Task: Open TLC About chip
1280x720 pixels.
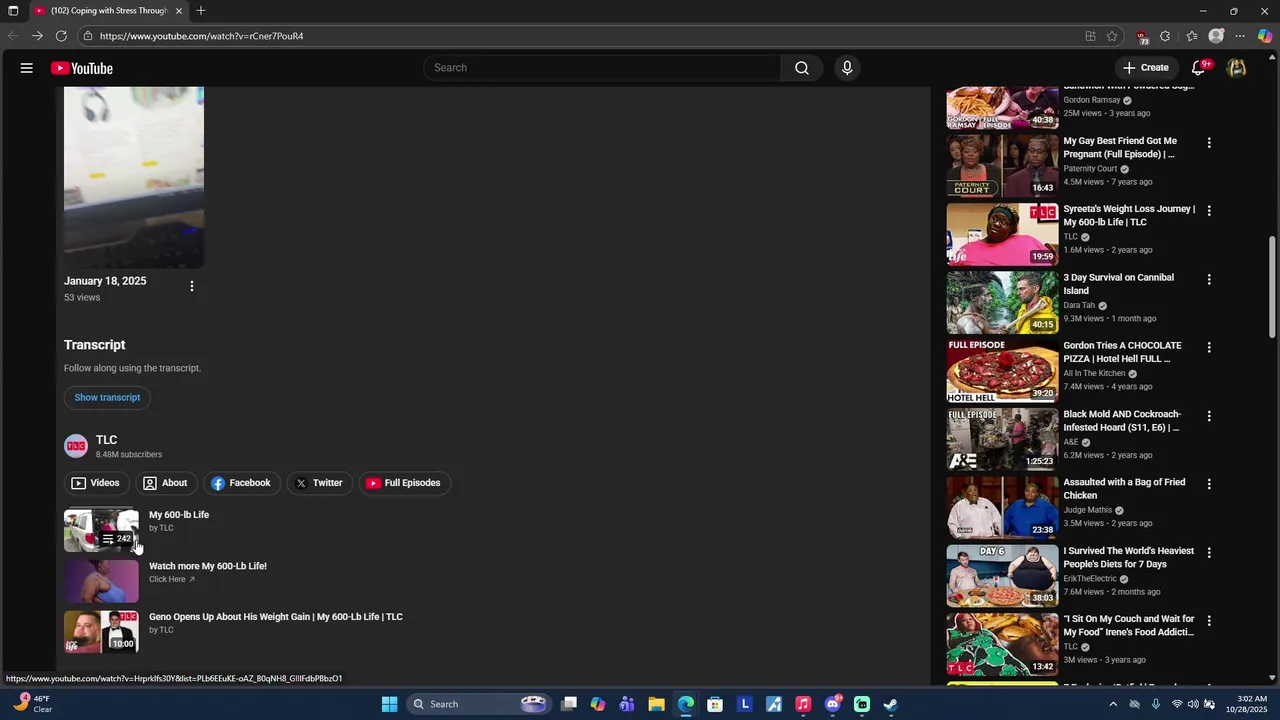Action: [165, 483]
